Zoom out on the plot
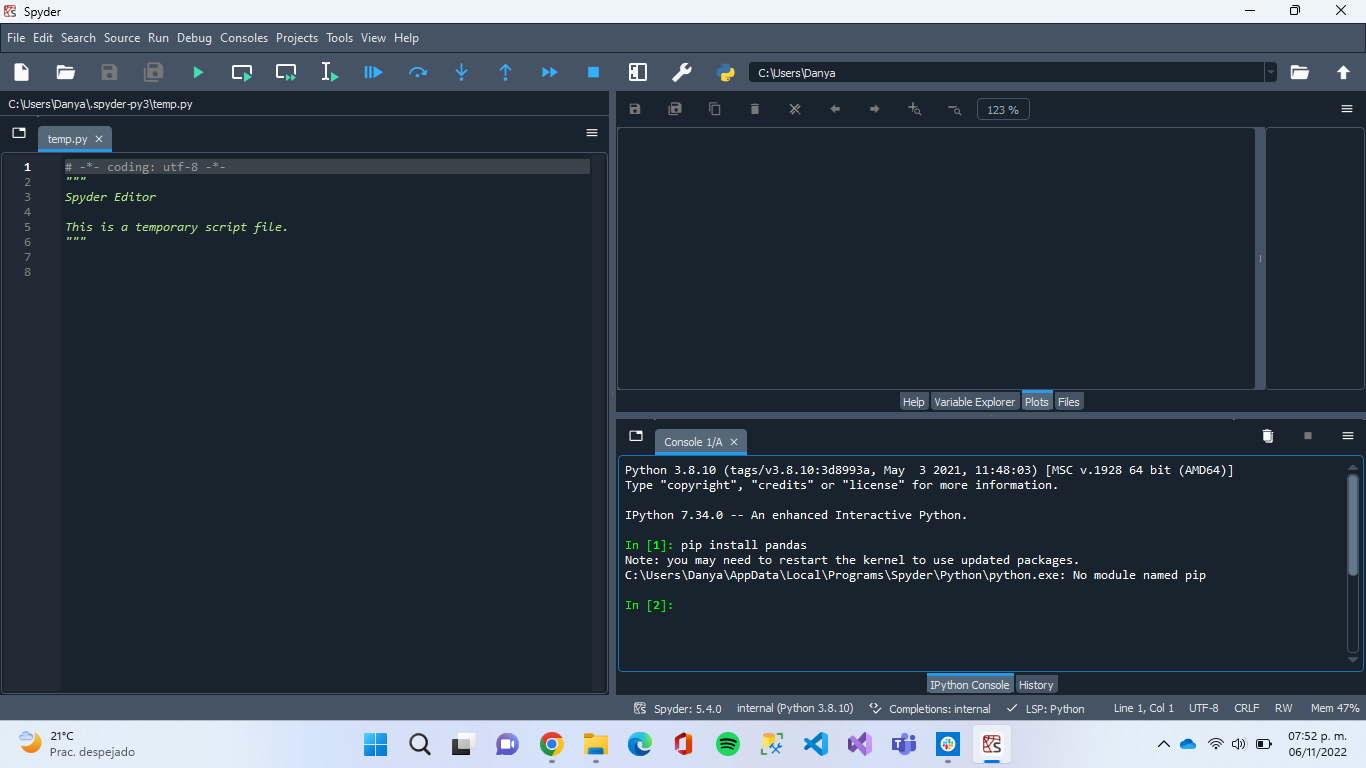1366x768 pixels. 955,109
